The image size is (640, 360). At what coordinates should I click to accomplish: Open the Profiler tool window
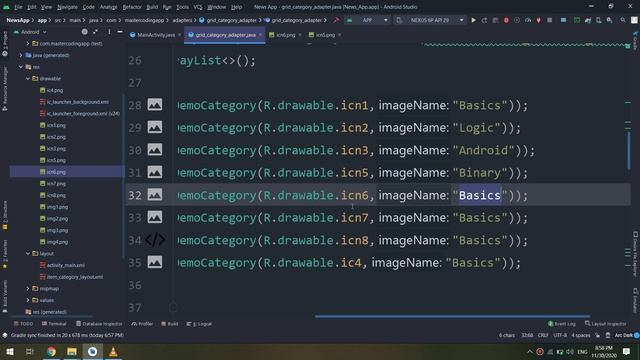(x=142, y=324)
